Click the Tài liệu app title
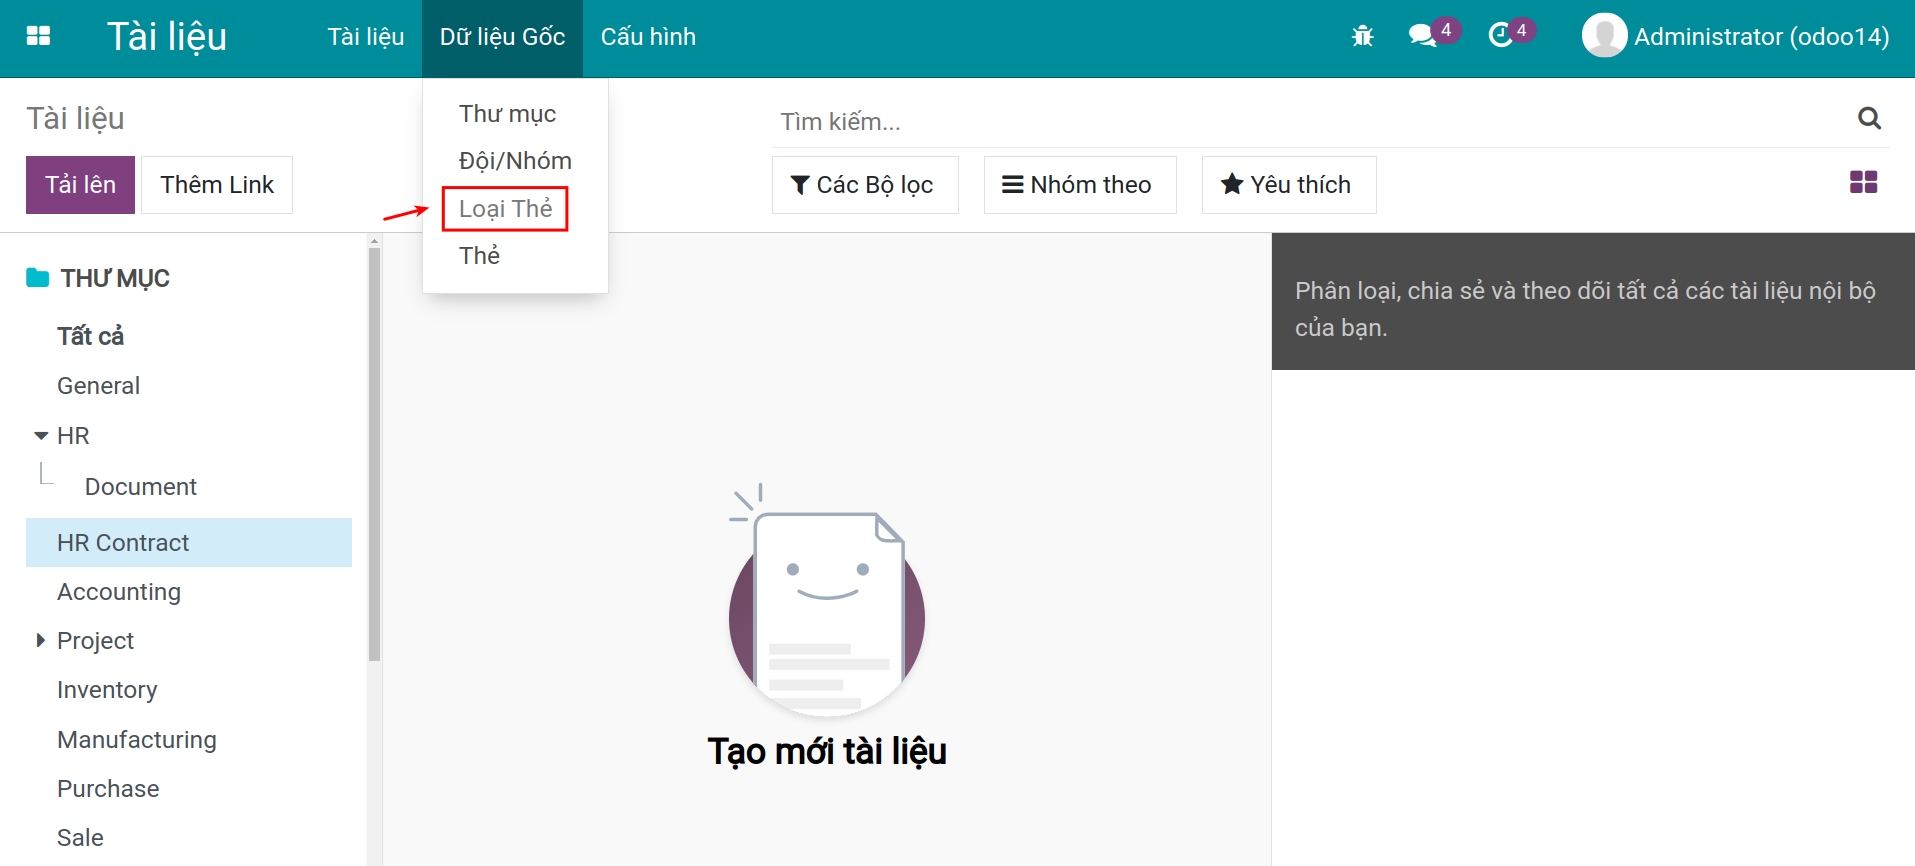 [x=167, y=37]
